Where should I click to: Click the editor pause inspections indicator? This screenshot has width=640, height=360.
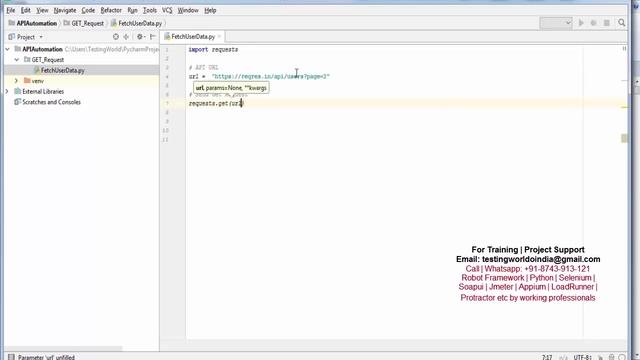624,49
